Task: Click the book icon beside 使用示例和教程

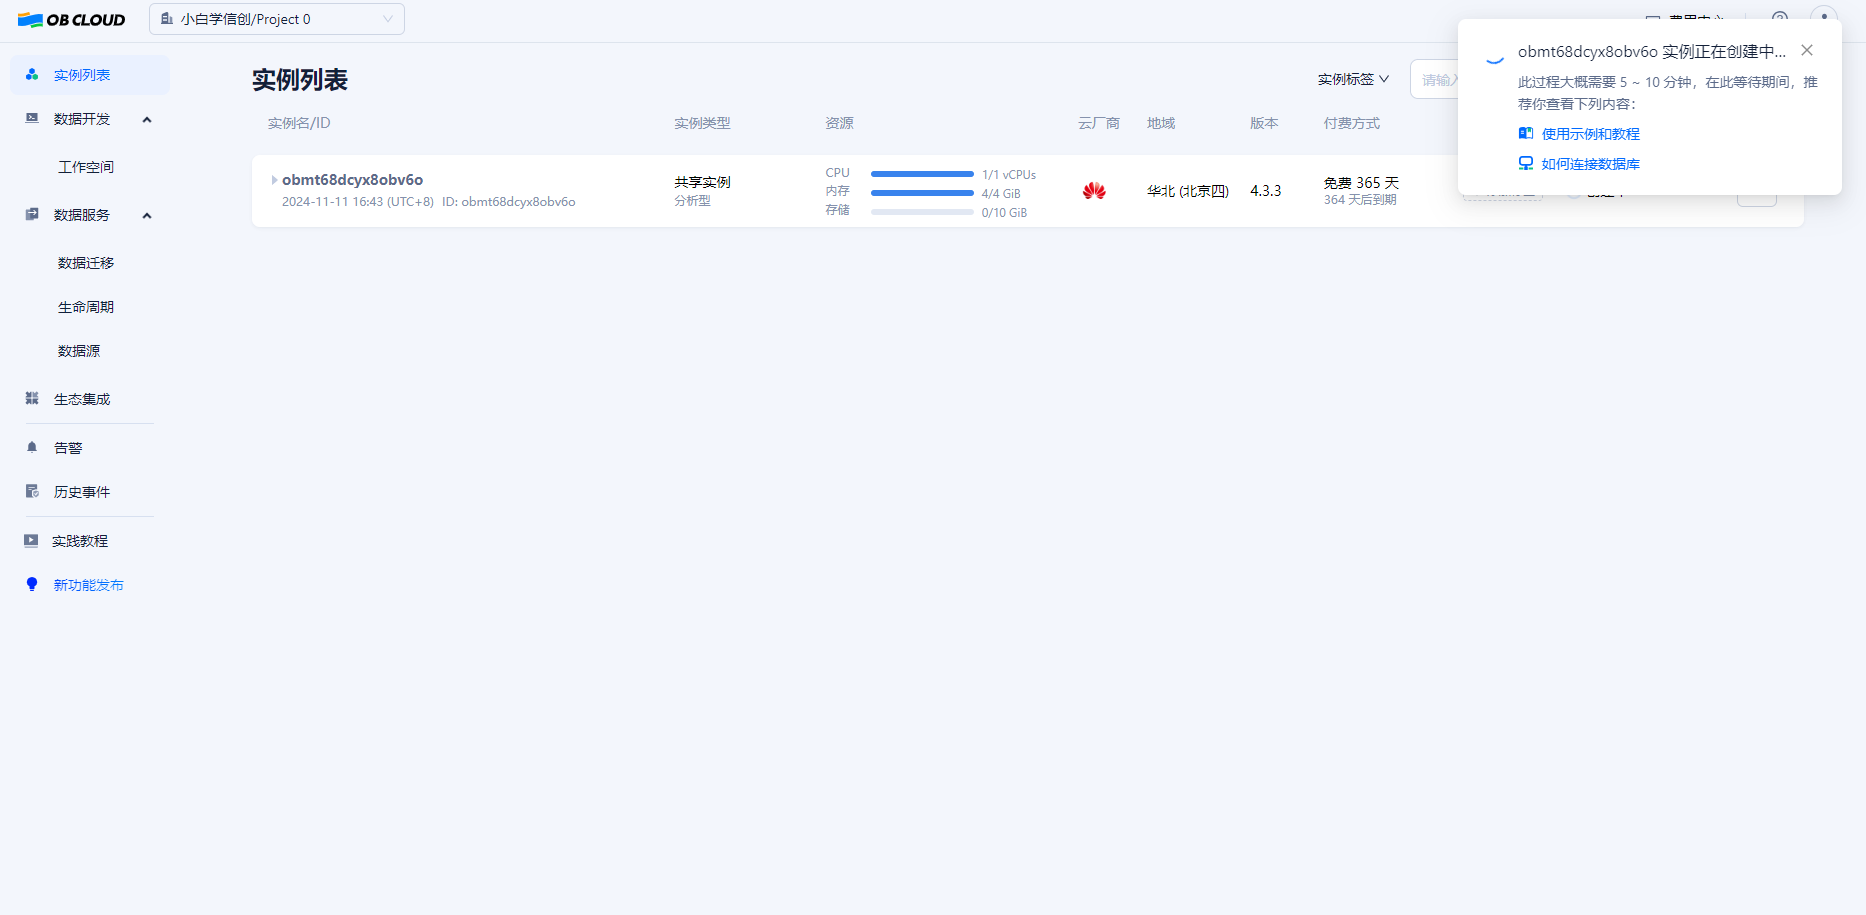Action: [x=1526, y=133]
